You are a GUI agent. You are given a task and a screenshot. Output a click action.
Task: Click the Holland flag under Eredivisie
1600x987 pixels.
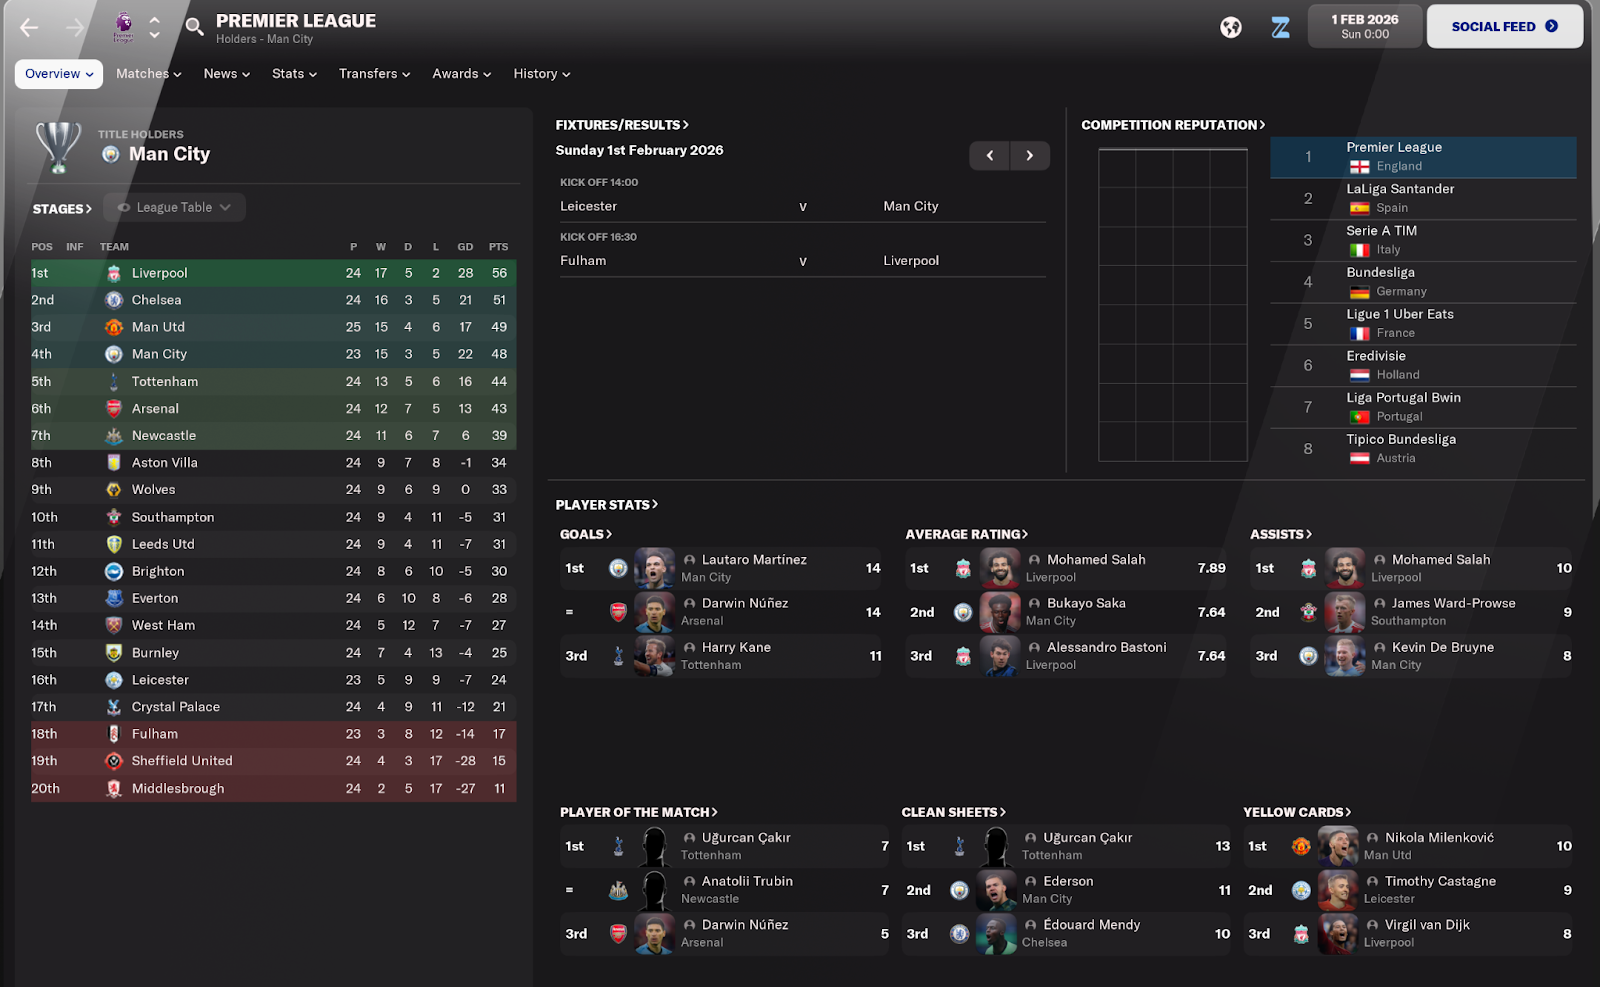[1359, 375]
